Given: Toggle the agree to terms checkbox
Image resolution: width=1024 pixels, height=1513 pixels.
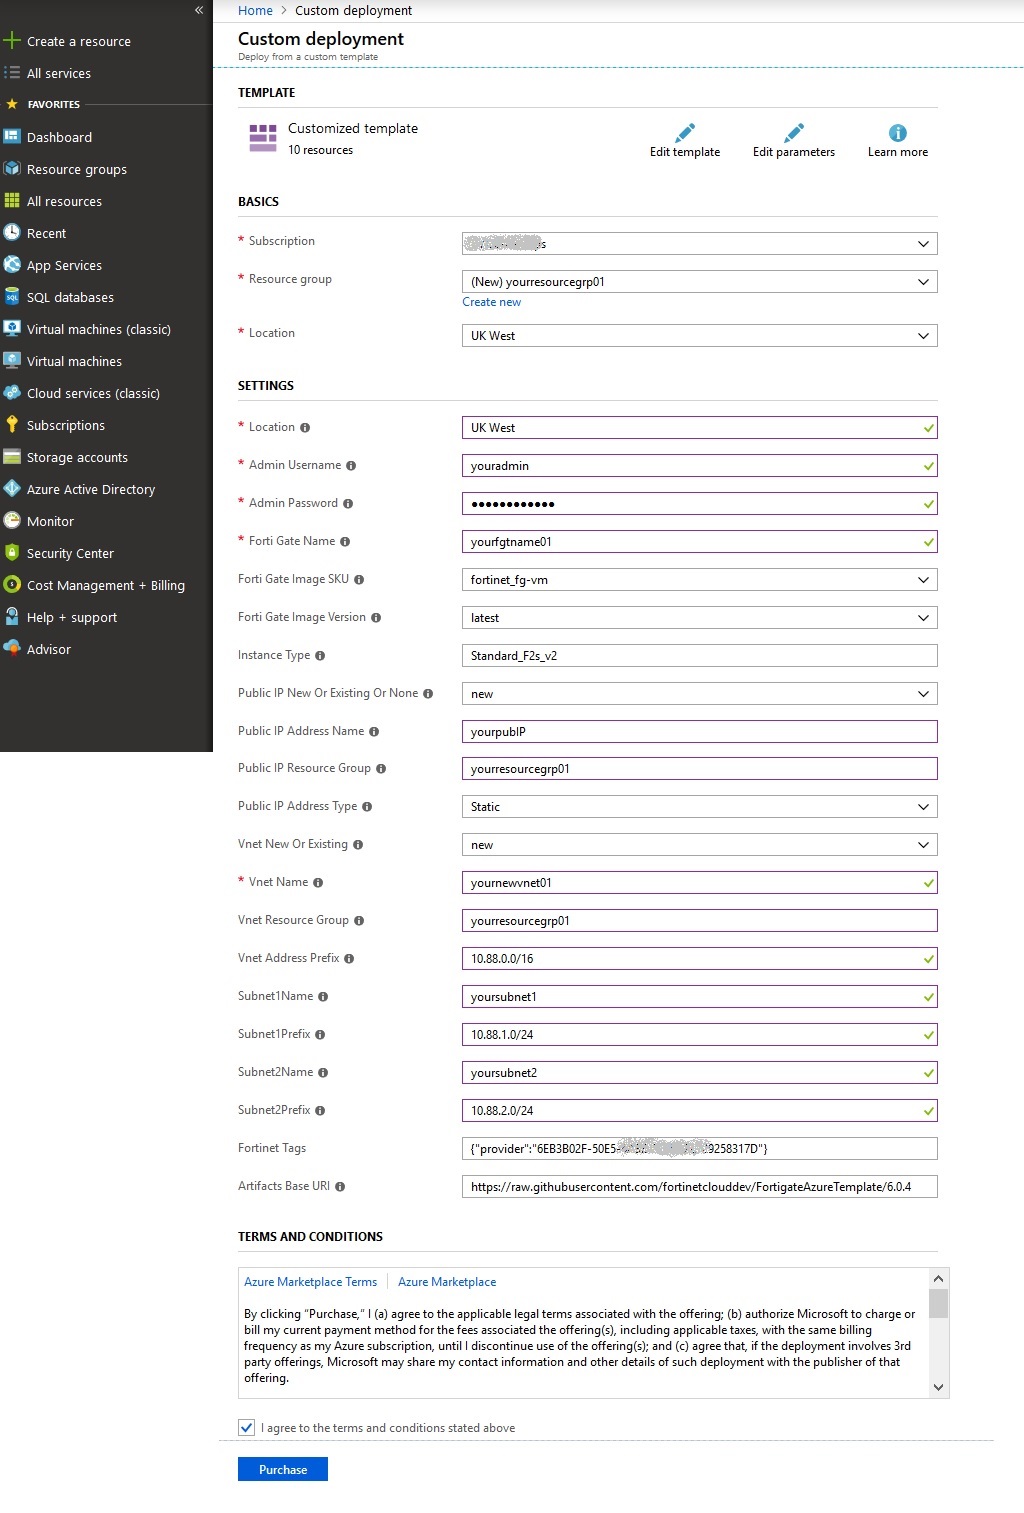Looking at the screenshot, I should 247,1427.
